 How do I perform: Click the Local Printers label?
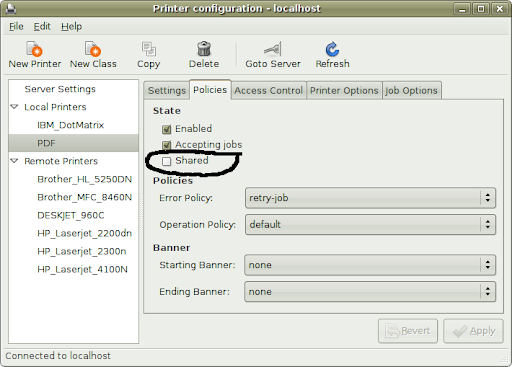click(x=55, y=107)
